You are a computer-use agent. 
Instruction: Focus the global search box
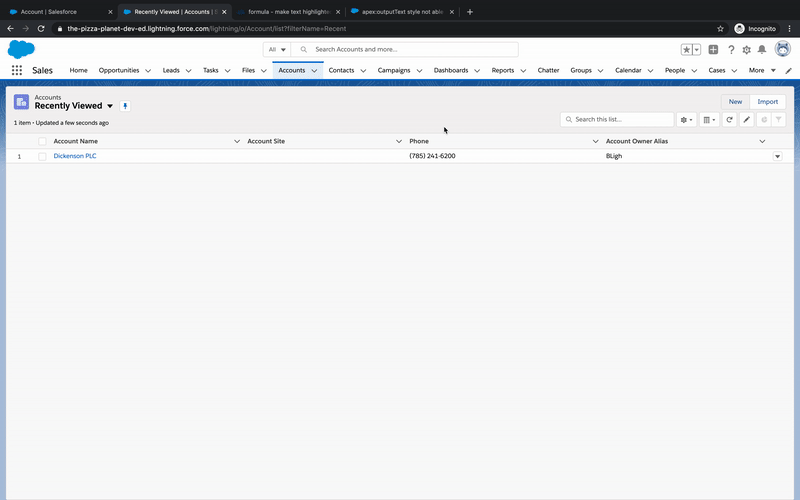pos(405,49)
